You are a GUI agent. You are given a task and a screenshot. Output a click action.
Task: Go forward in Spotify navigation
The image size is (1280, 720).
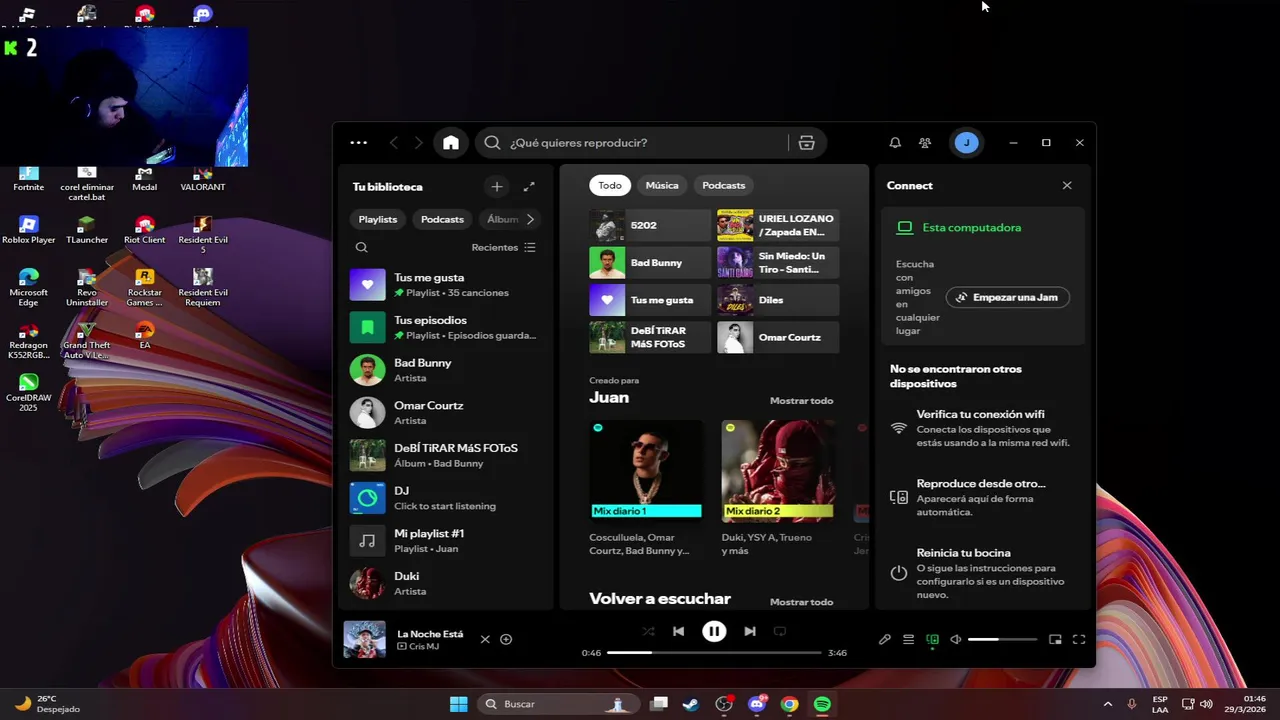coord(418,143)
